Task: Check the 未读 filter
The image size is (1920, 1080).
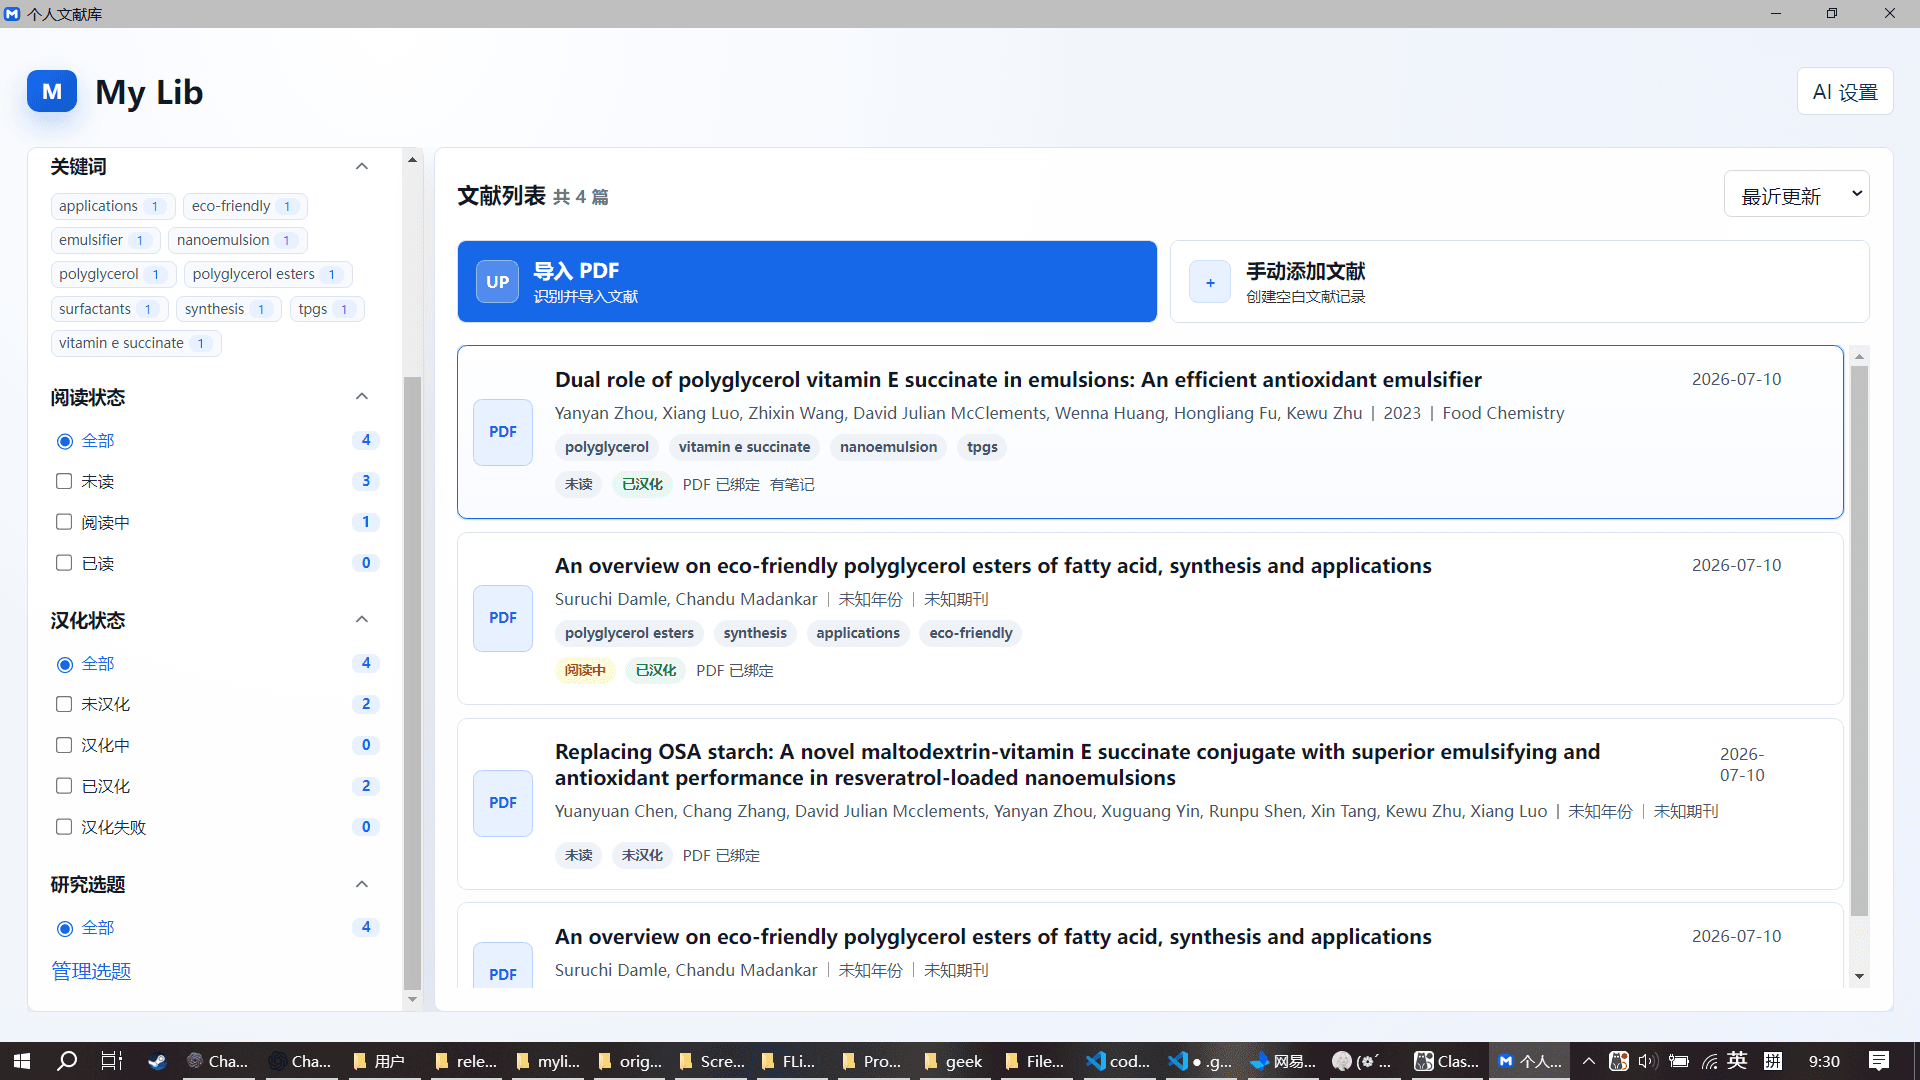Action: 64,481
